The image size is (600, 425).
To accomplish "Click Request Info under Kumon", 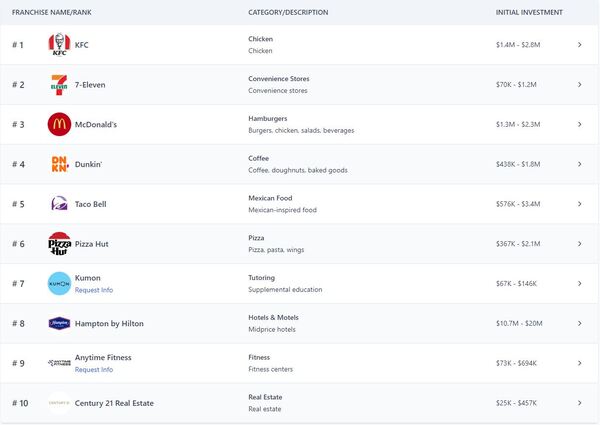I will 94,290.
